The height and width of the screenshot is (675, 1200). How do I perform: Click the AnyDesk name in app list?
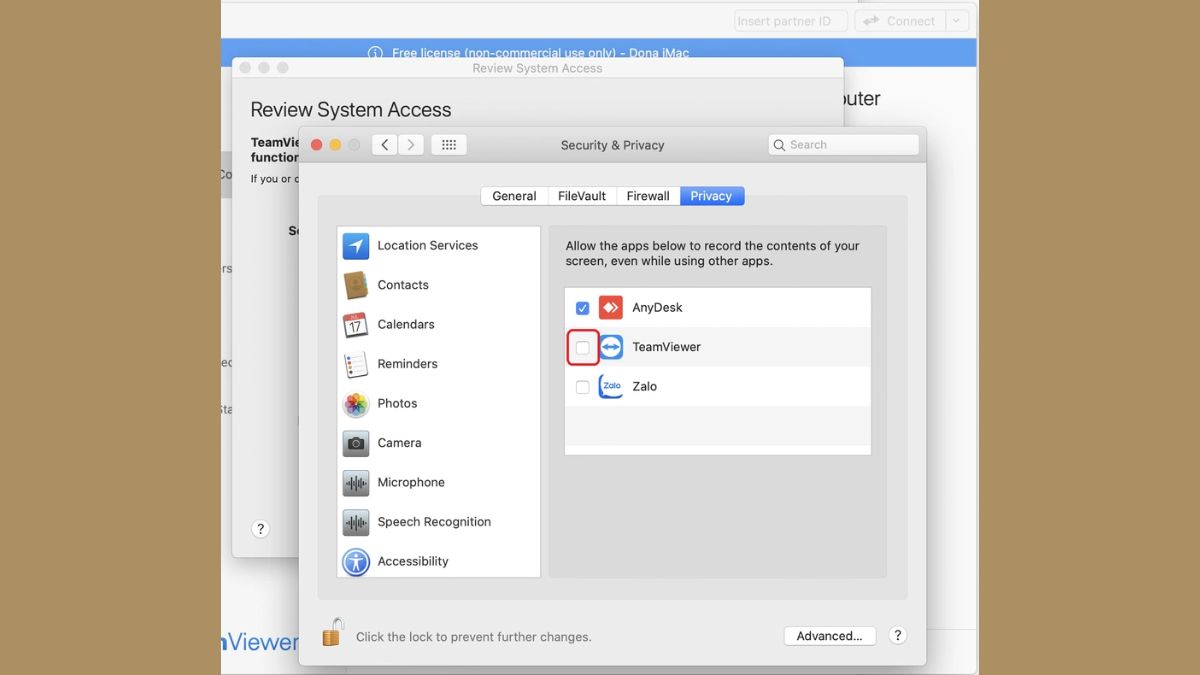click(657, 308)
